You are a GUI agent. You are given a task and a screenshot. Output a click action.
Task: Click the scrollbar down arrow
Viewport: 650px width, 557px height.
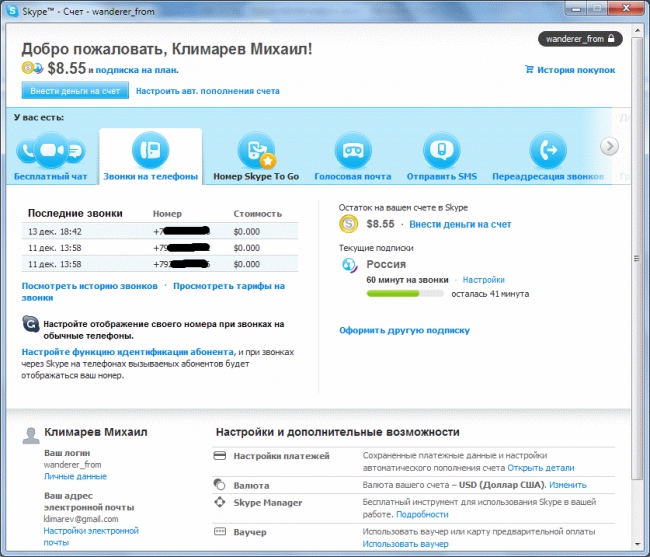click(637, 545)
